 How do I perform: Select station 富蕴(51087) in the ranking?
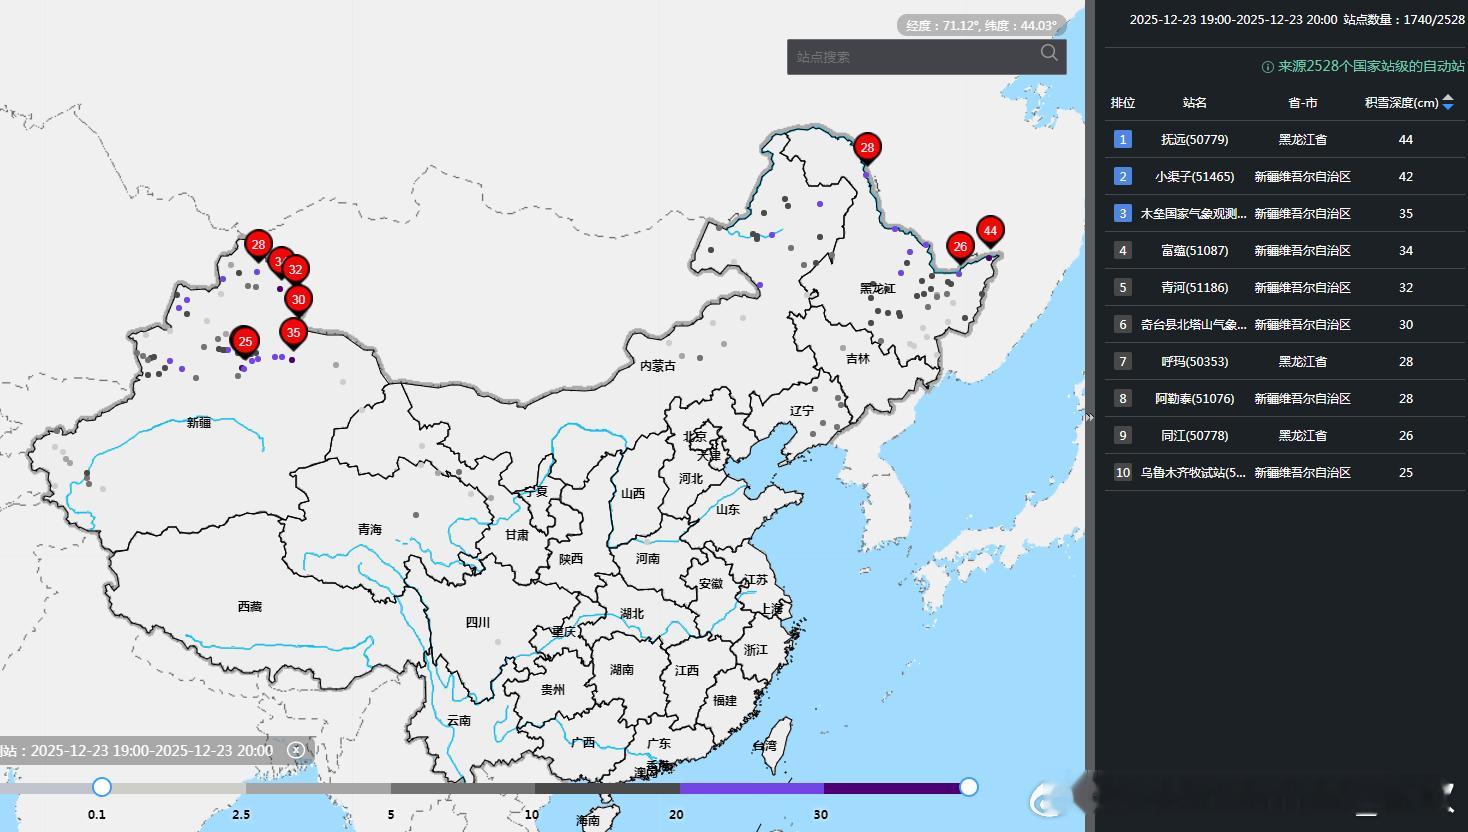pos(1195,251)
